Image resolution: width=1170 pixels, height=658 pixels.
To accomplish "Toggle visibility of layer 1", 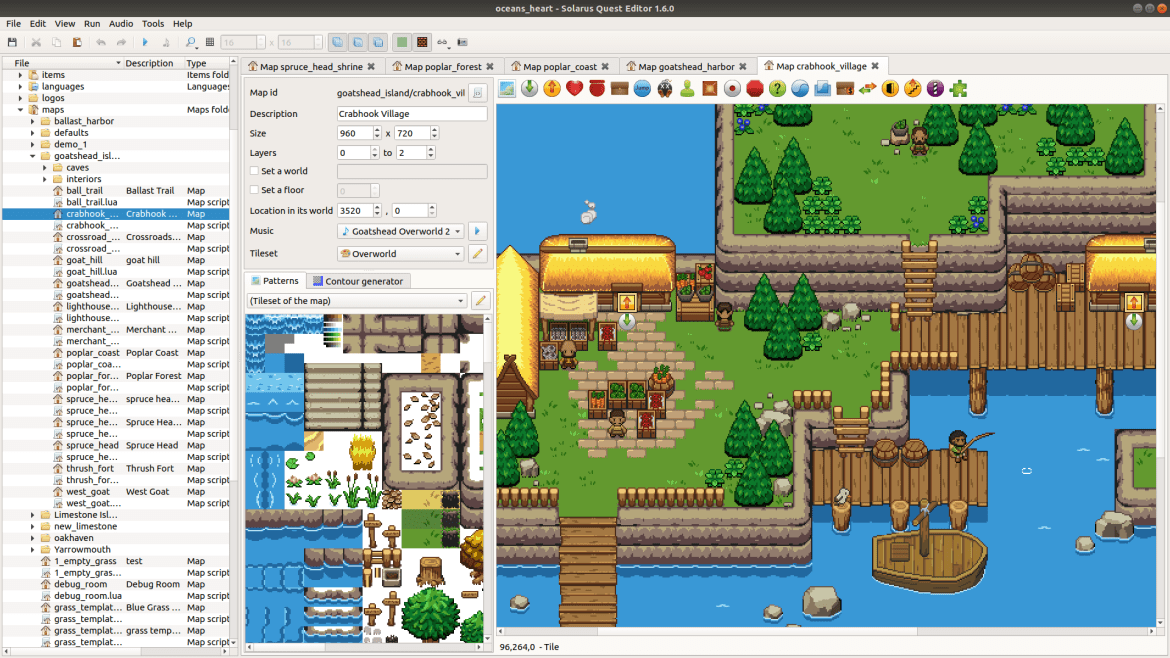I will (357, 43).
